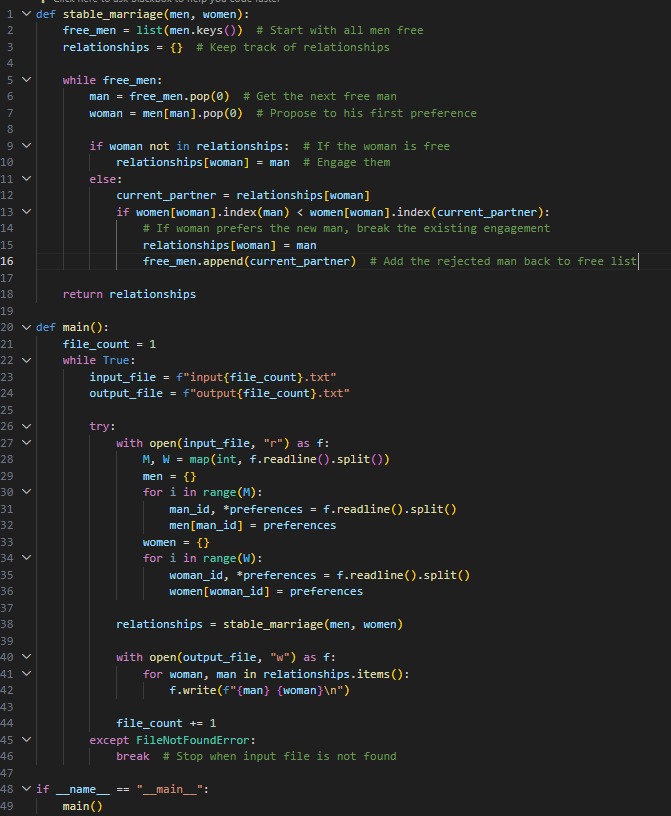The width and height of the screenshot is (671, 816).
Task: Click 'output_file = f"output{file_count}.txt"' line
Action: point(219,393)
